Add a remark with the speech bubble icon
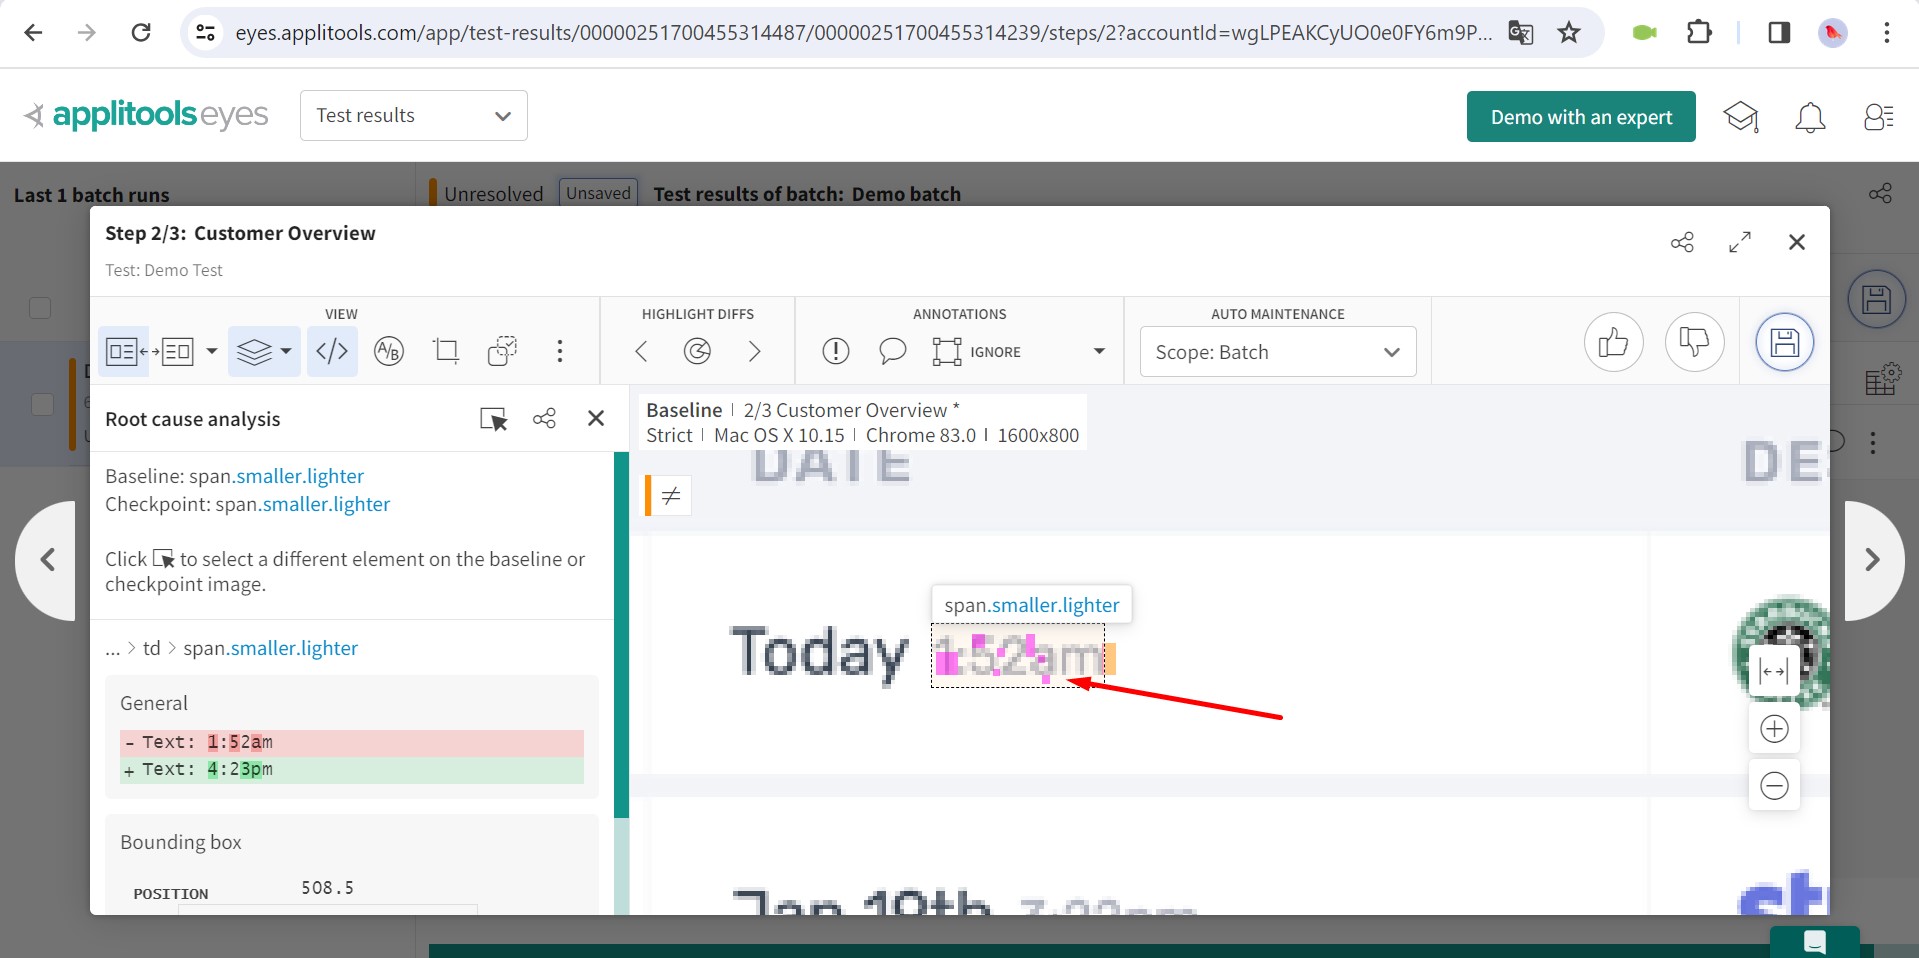Viewport: 1919px width, 958px height. [892, 351]
